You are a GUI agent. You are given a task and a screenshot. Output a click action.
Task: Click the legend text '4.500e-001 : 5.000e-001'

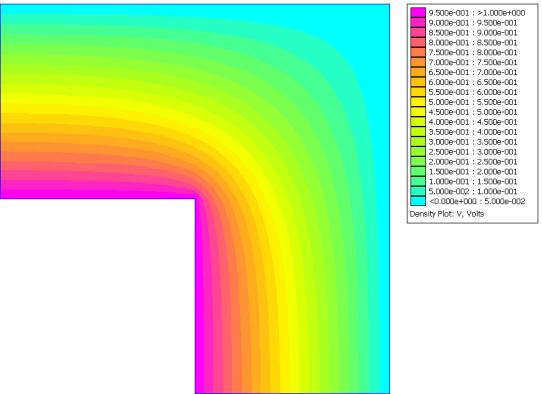(473, 112)
